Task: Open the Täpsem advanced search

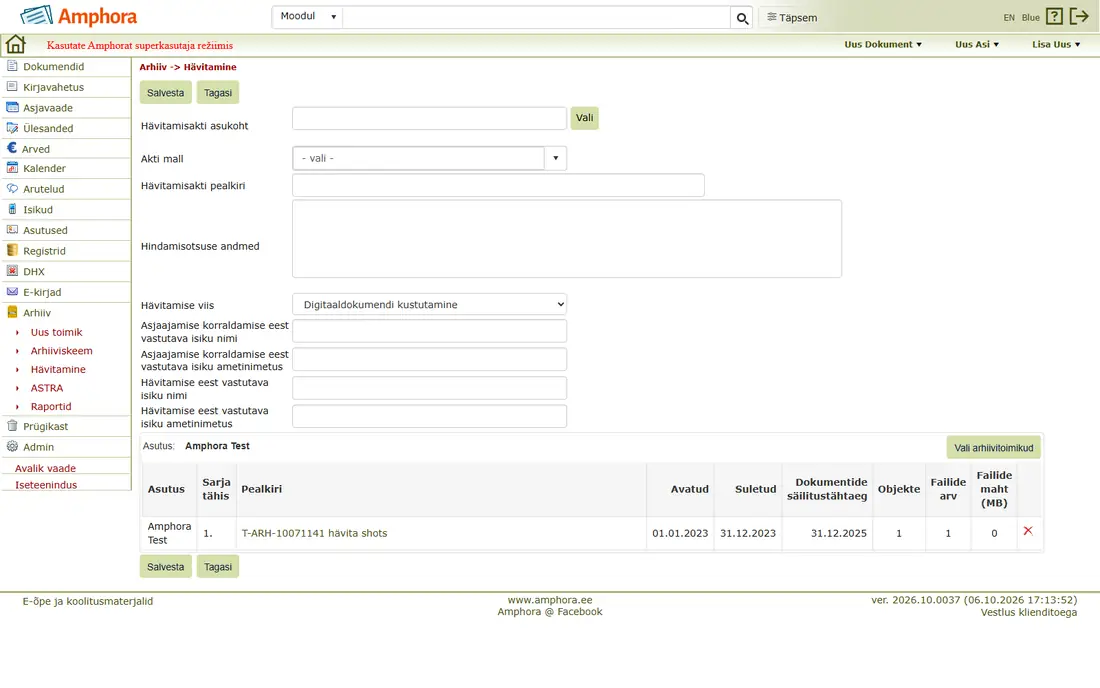Action: point(792,18)
